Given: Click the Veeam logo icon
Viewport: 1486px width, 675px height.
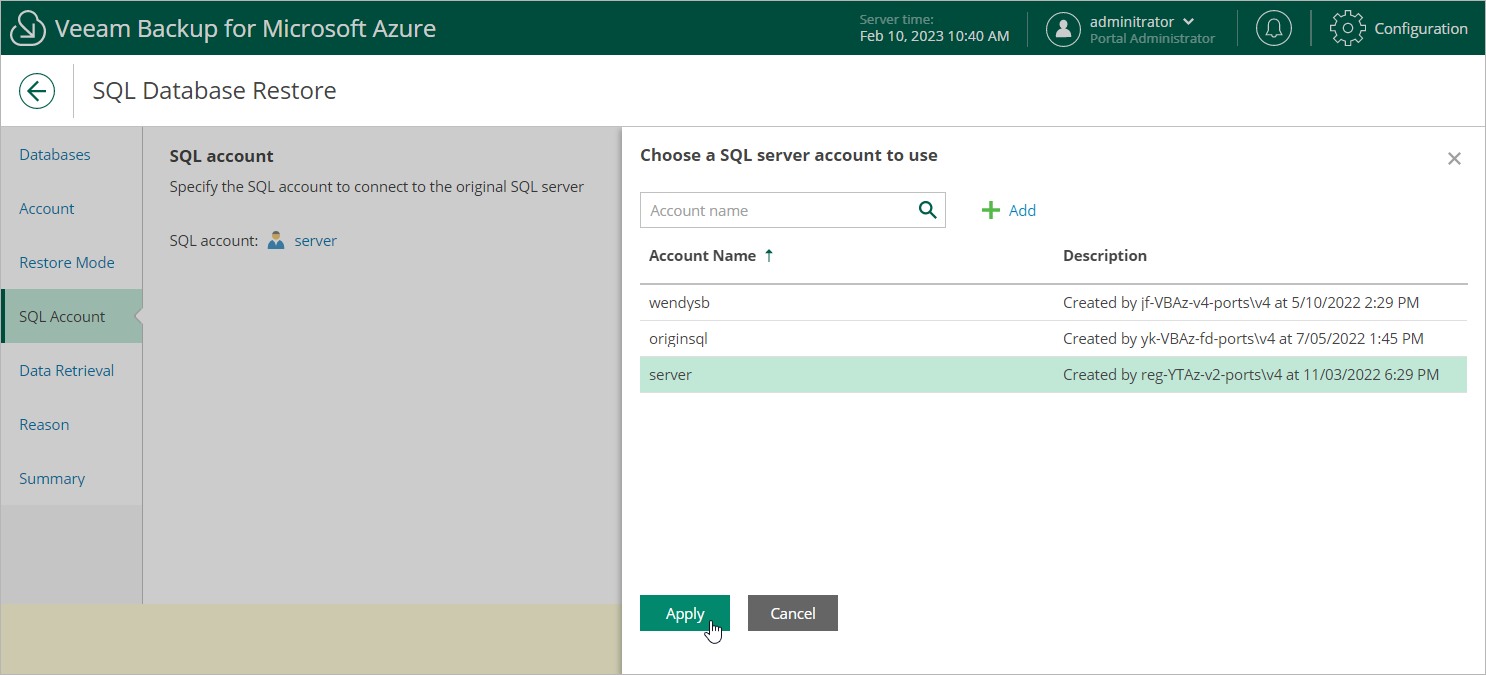Looking at the screenshot, I should pos(28,28).
